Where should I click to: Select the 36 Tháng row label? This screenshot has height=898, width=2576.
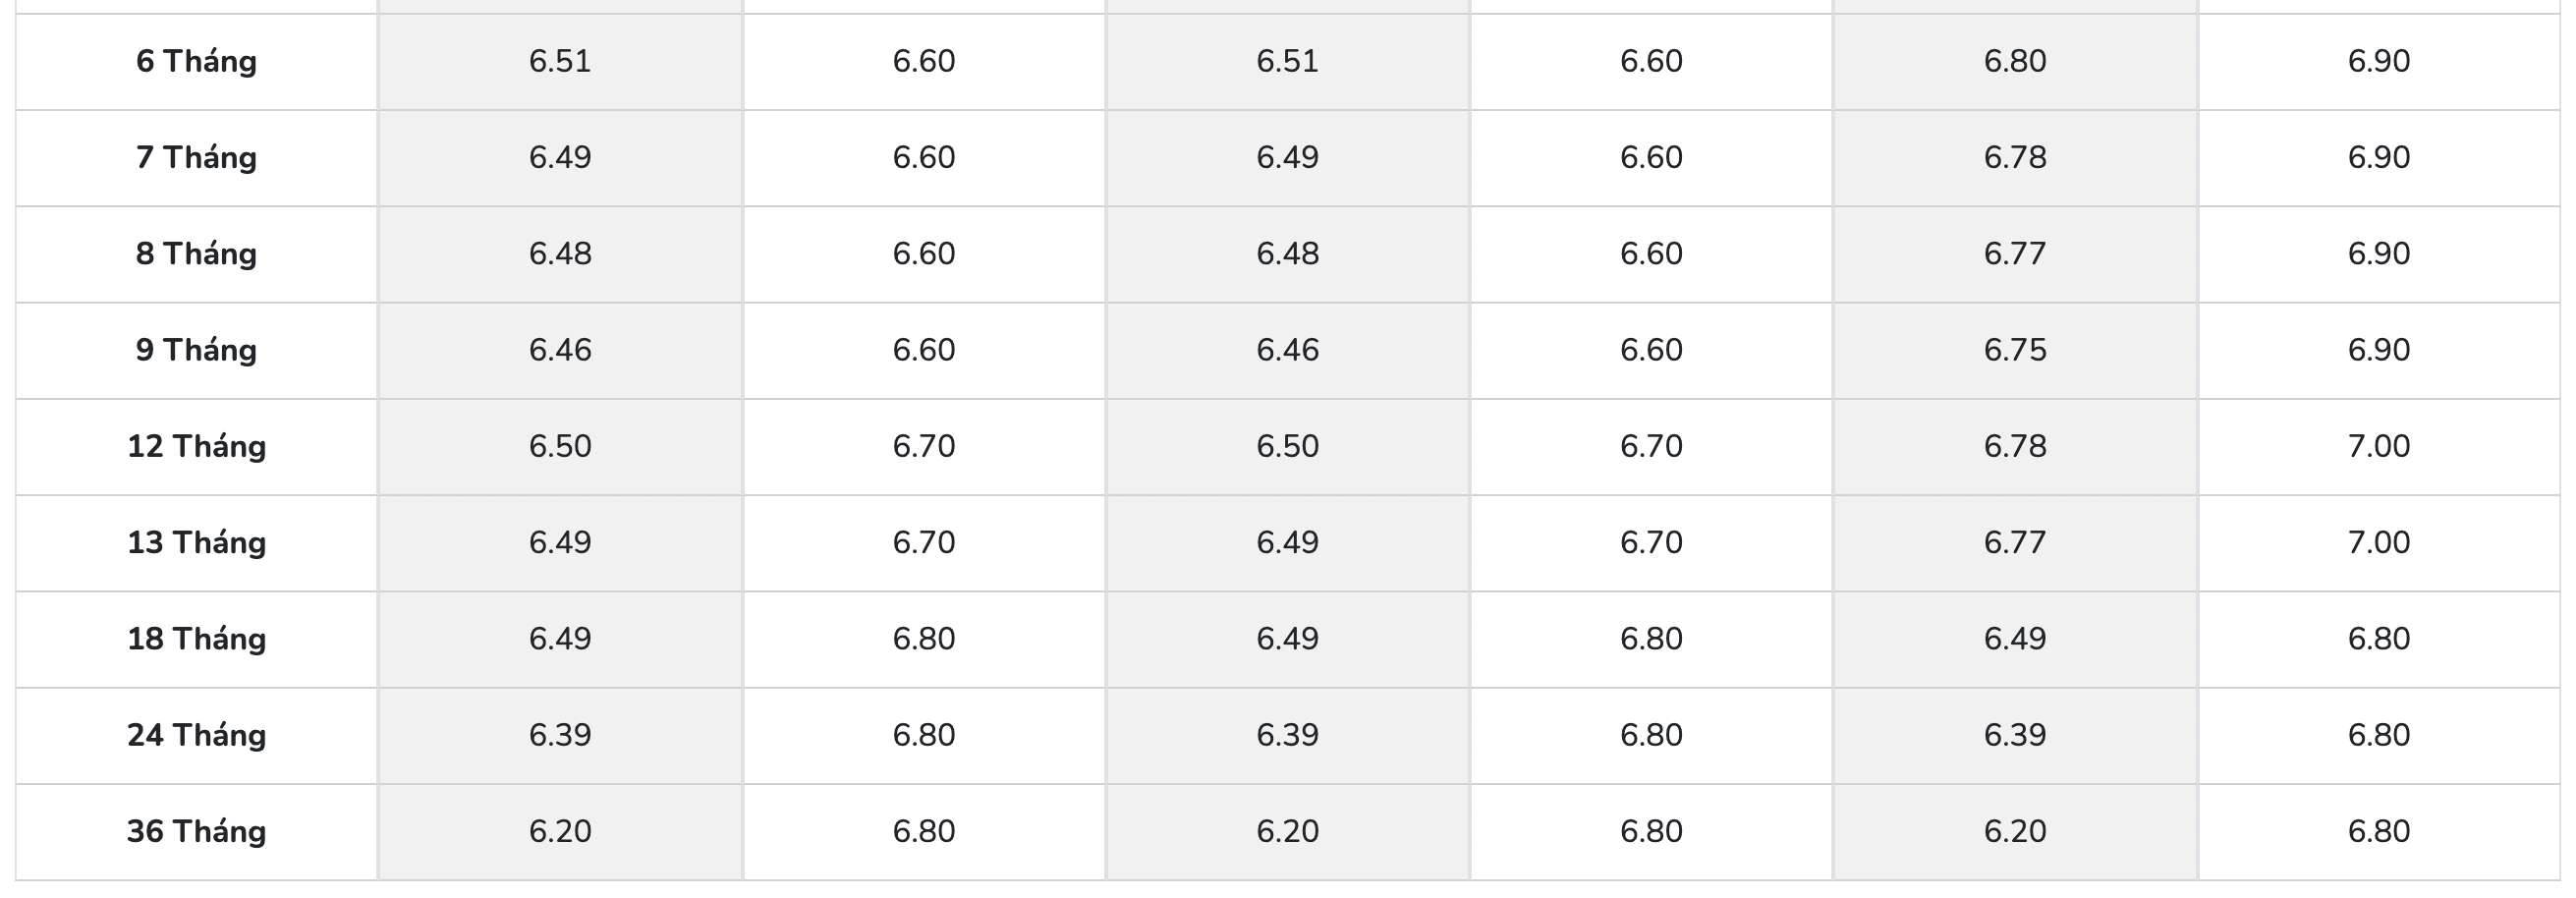(196, 831)
